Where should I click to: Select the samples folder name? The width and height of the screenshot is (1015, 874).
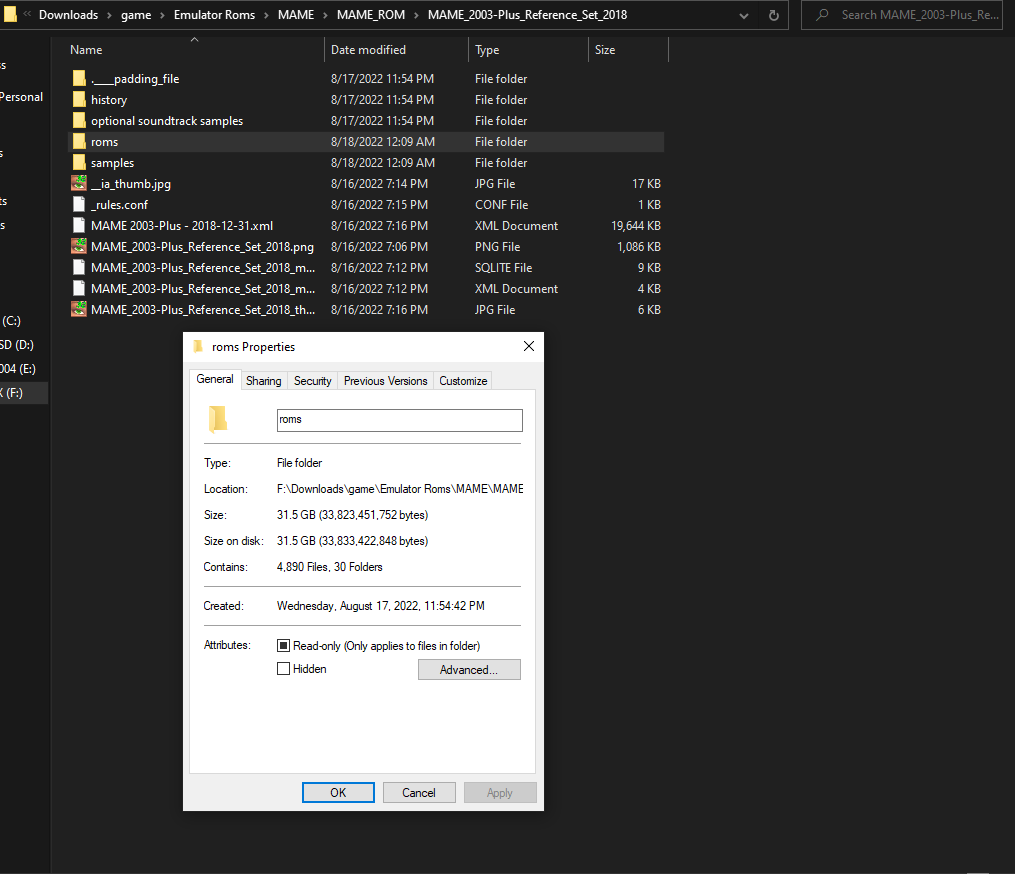[x=113, y=162]
